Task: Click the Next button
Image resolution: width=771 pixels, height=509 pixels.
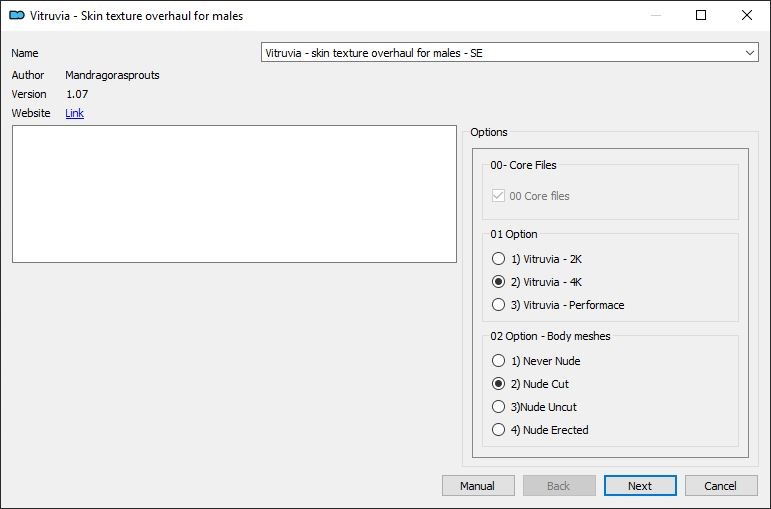Action: [640, 486]
